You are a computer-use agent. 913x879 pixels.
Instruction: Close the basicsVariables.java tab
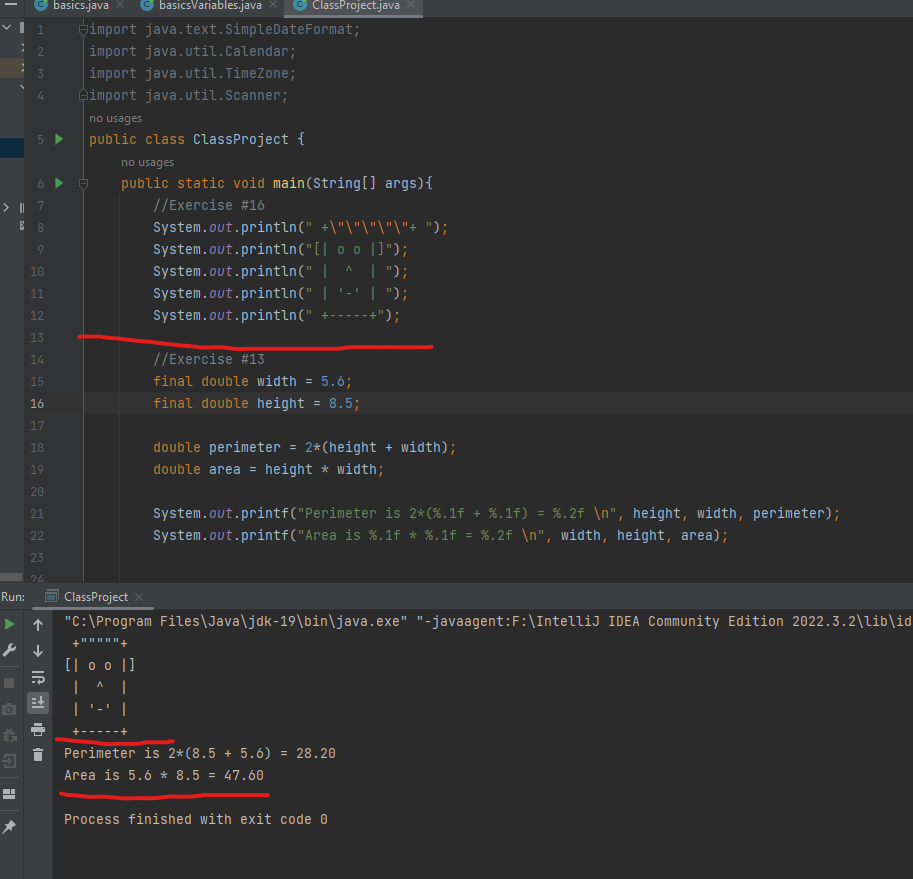(273, 5)
